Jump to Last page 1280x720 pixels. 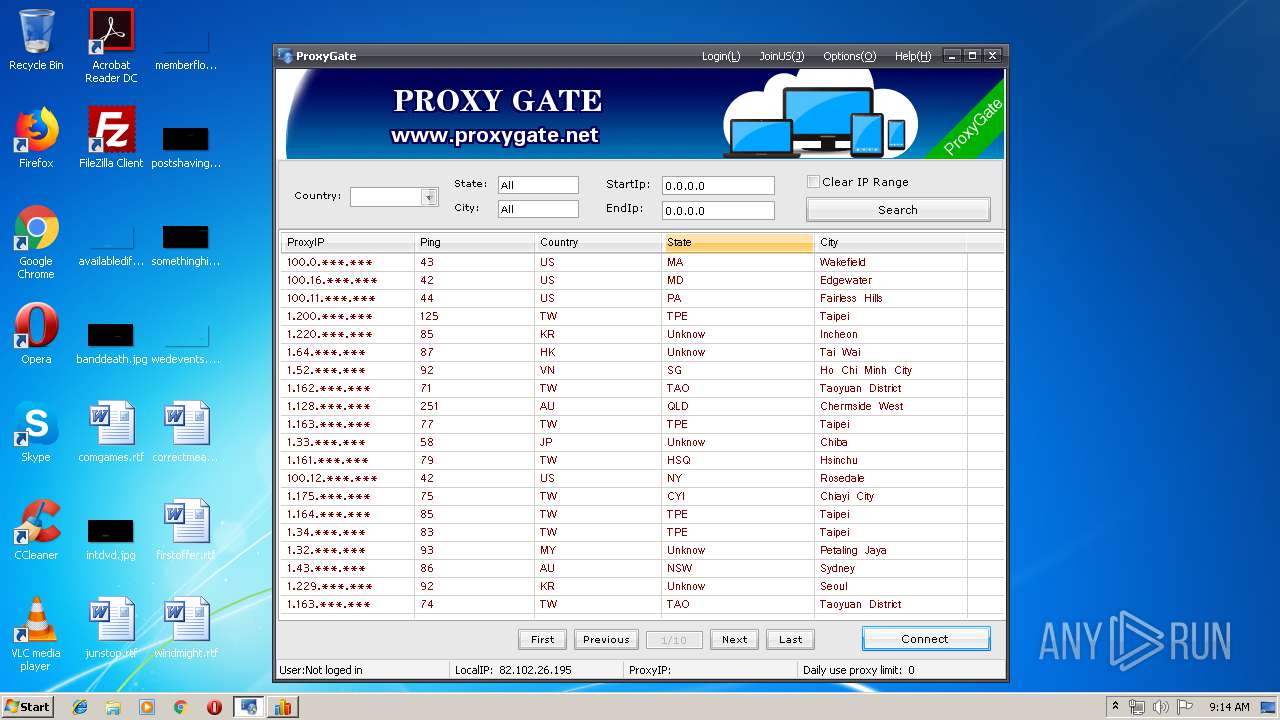tap(790, 639)
